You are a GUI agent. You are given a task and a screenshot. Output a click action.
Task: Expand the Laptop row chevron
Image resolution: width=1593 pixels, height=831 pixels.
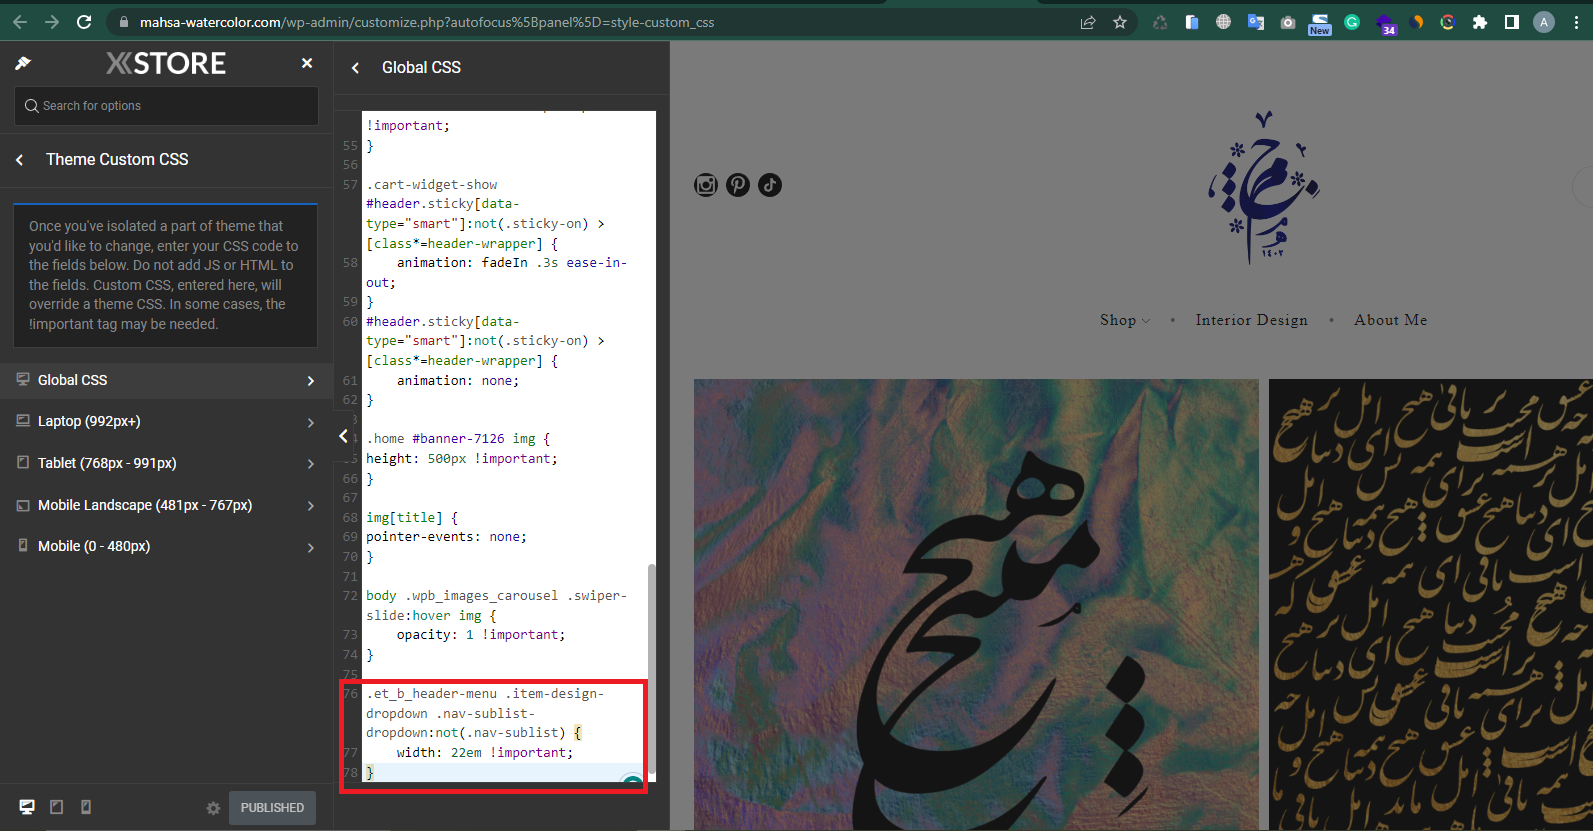[311, 423]
